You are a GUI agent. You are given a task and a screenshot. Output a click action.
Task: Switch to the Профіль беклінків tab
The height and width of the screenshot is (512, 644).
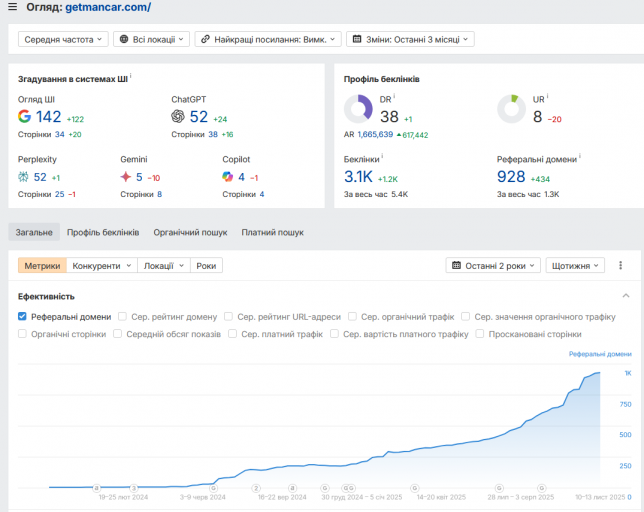pos(103,232)
